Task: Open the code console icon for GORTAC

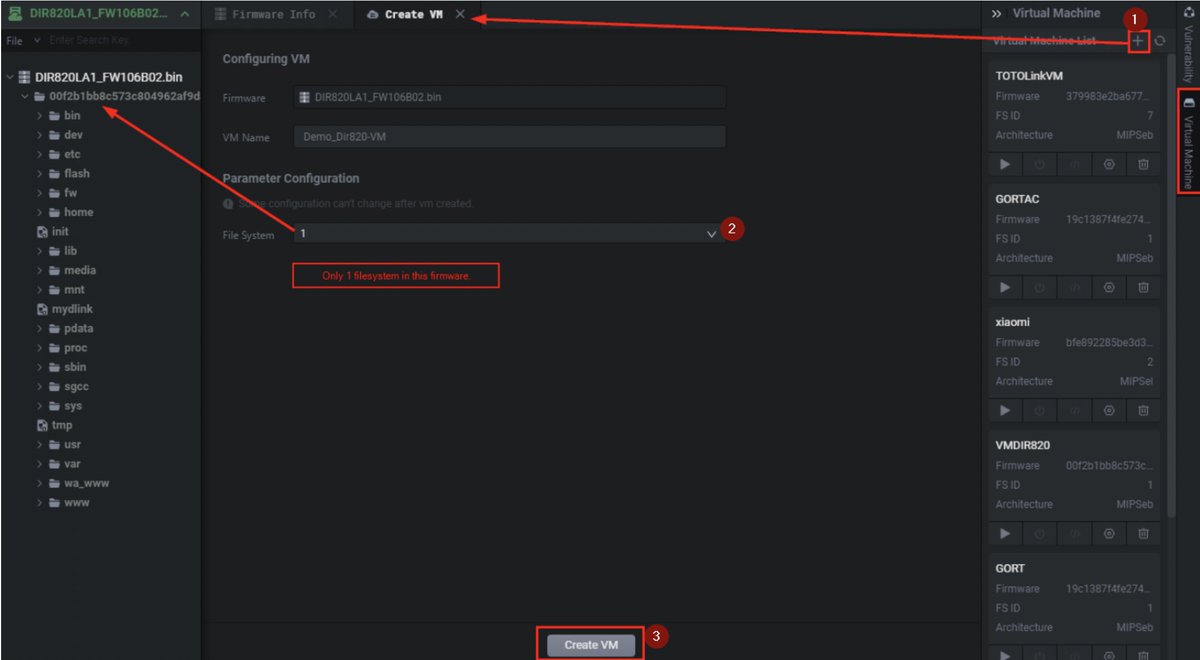Action: (1075, 287)
